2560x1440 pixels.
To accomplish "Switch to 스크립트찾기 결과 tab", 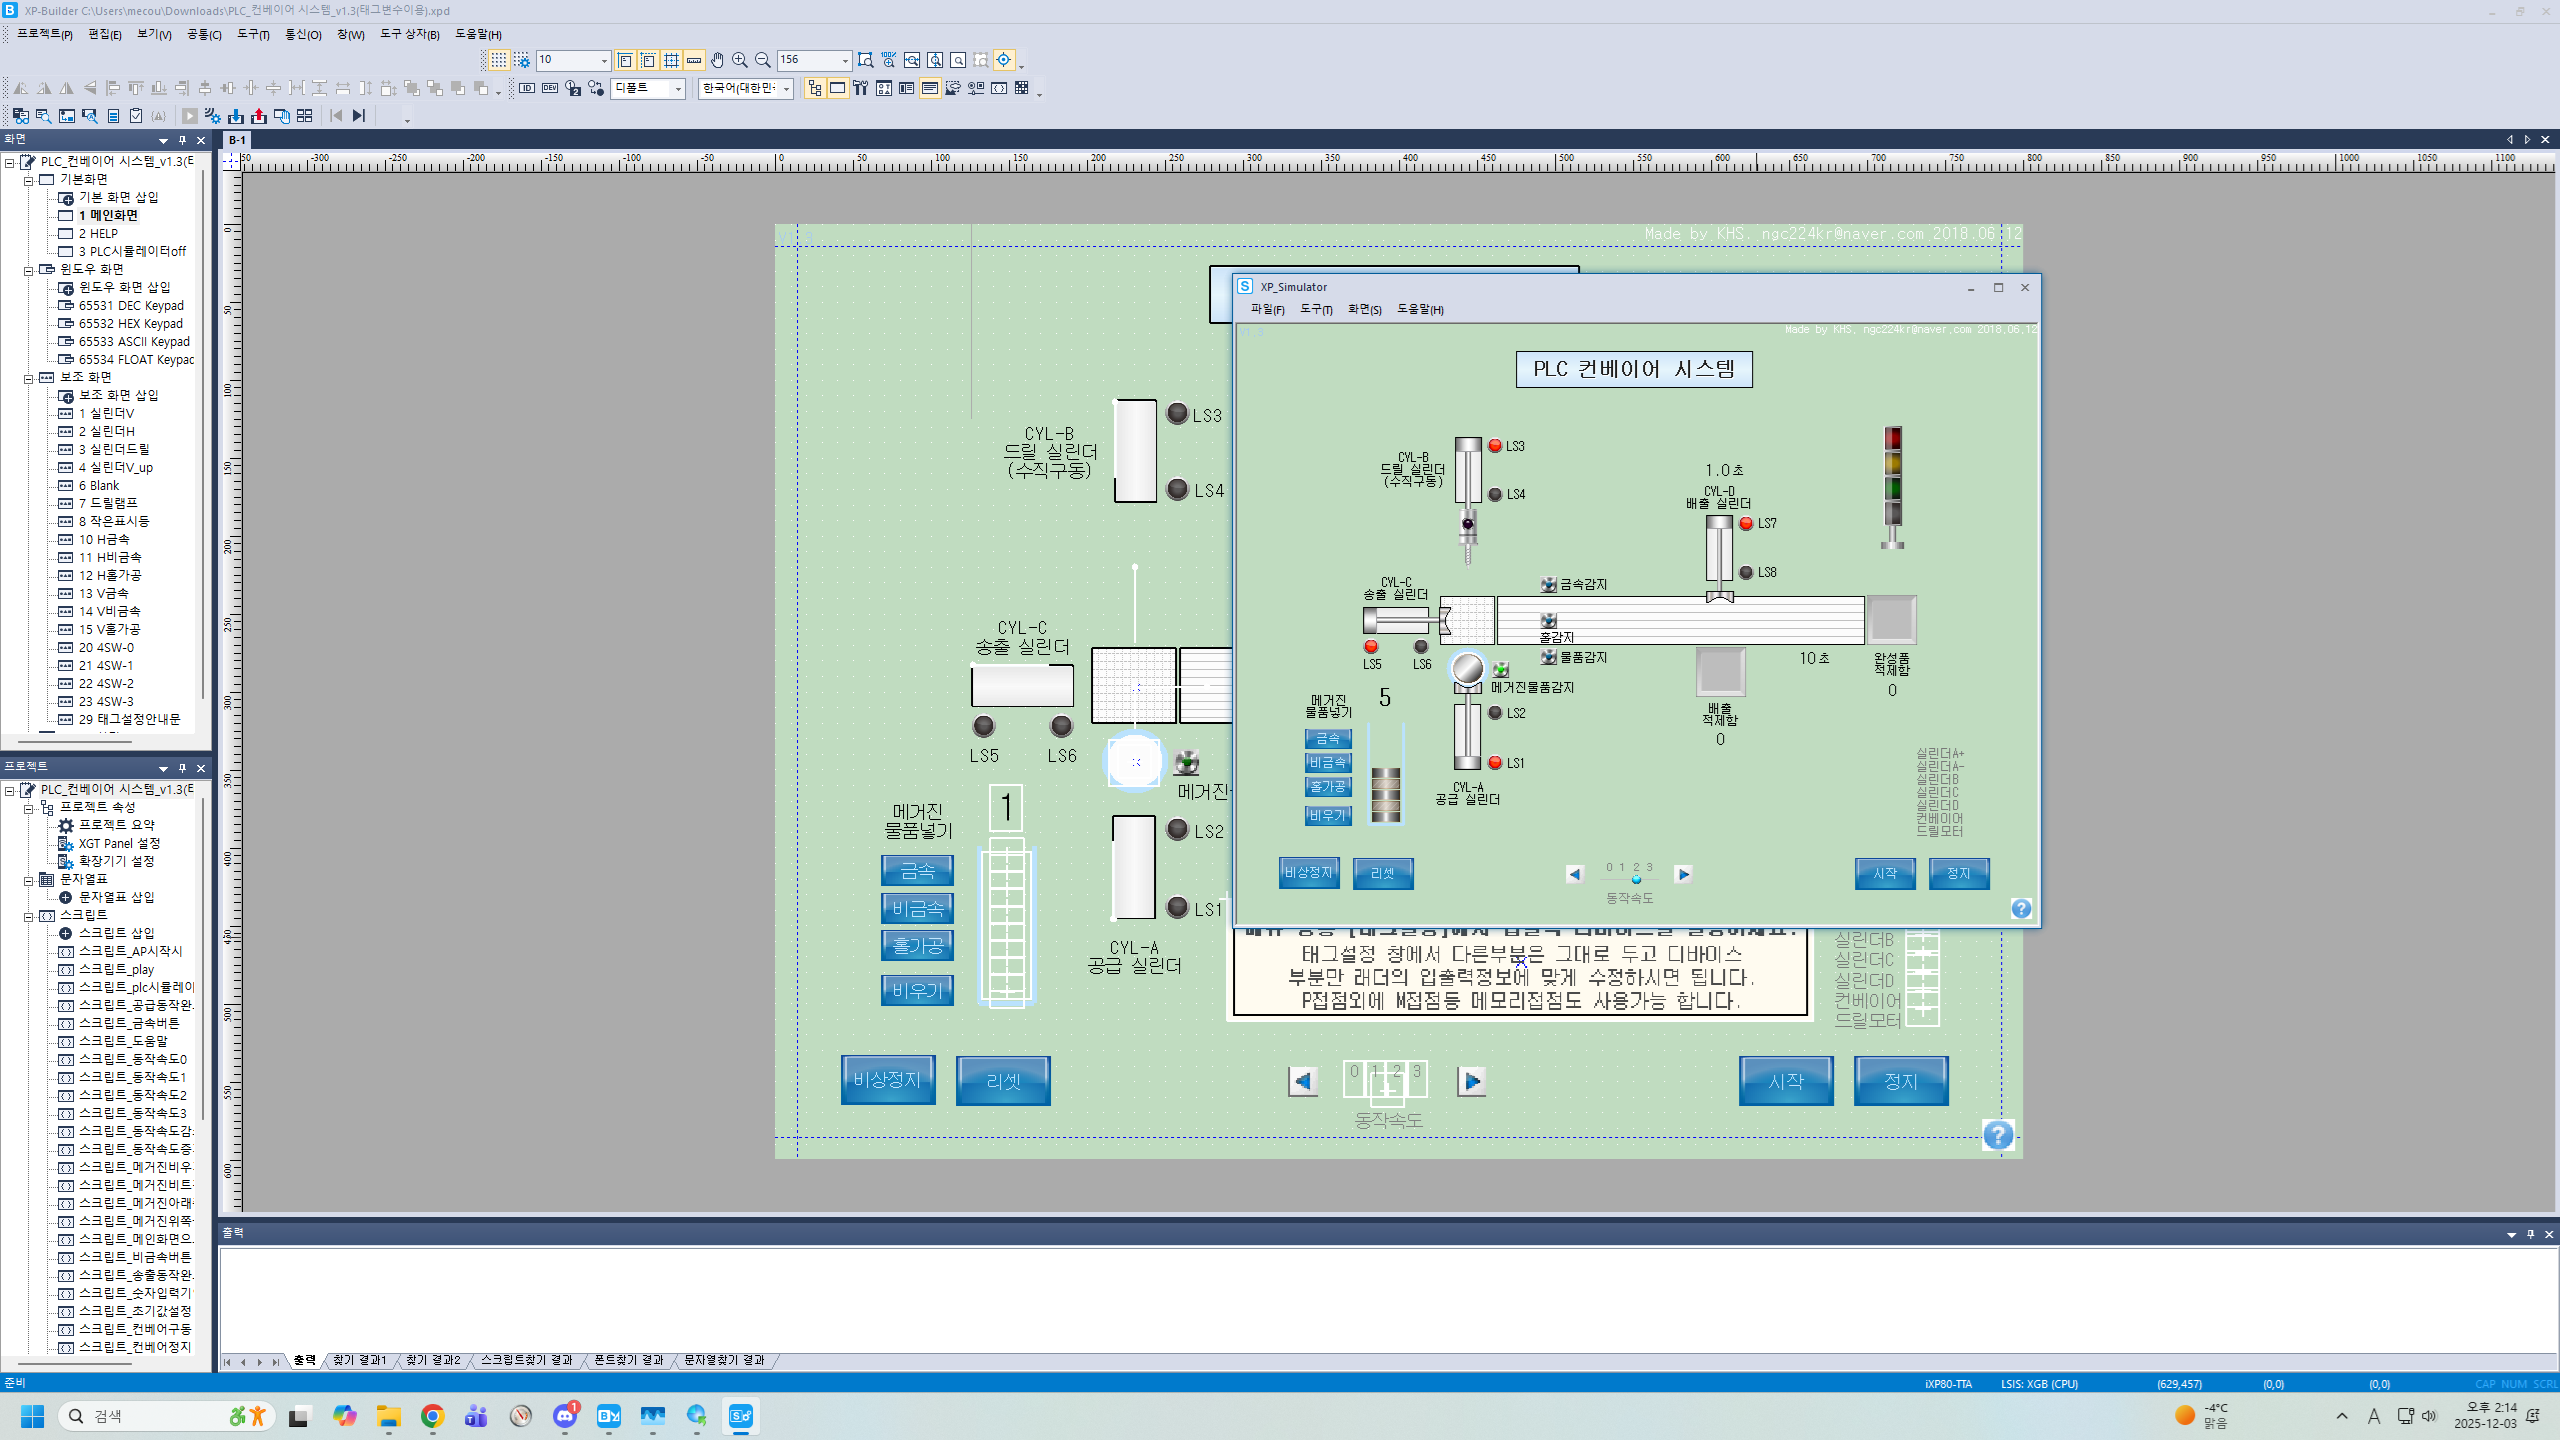I will tap(527, 1360).
